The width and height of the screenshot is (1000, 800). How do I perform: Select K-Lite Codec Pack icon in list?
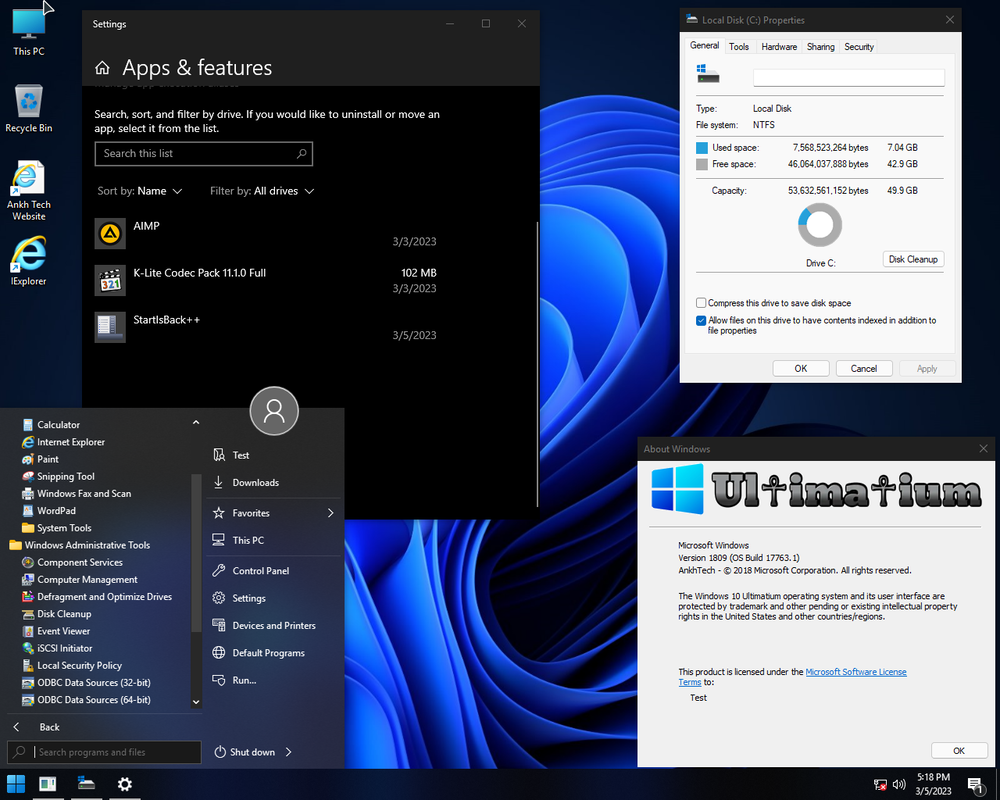[110, 281]
